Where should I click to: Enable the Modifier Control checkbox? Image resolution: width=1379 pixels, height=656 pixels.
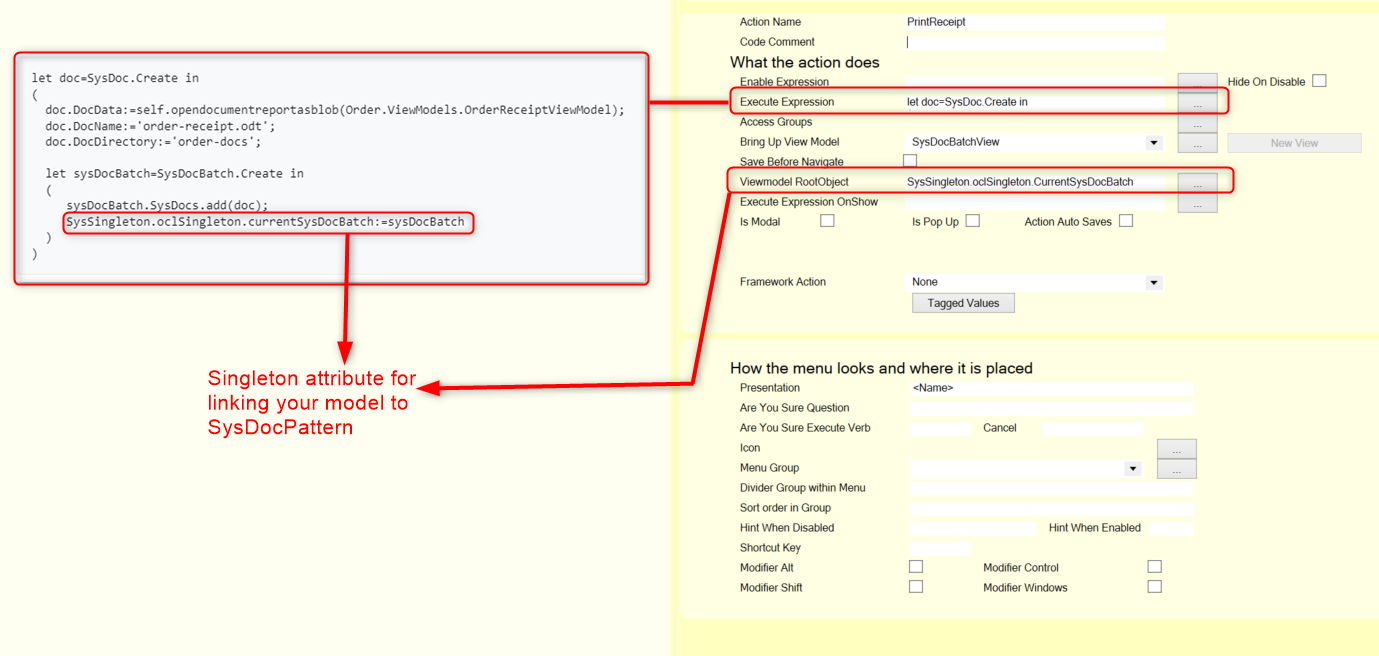[1155, 567]
